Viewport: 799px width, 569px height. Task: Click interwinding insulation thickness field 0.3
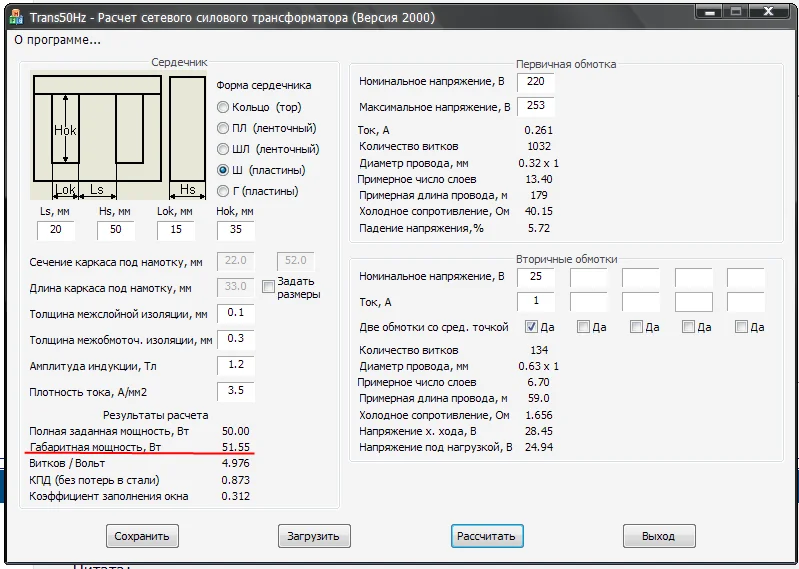[x=235, y=339]
